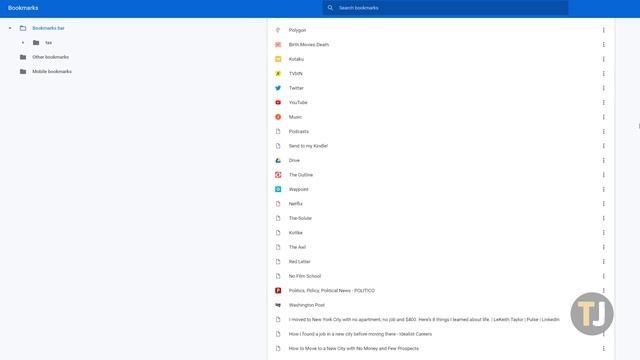The height and width of the screenshot is (360, 640).
Task: Open more actions for the POLITICO bookmark
Action: click(603, 291)
